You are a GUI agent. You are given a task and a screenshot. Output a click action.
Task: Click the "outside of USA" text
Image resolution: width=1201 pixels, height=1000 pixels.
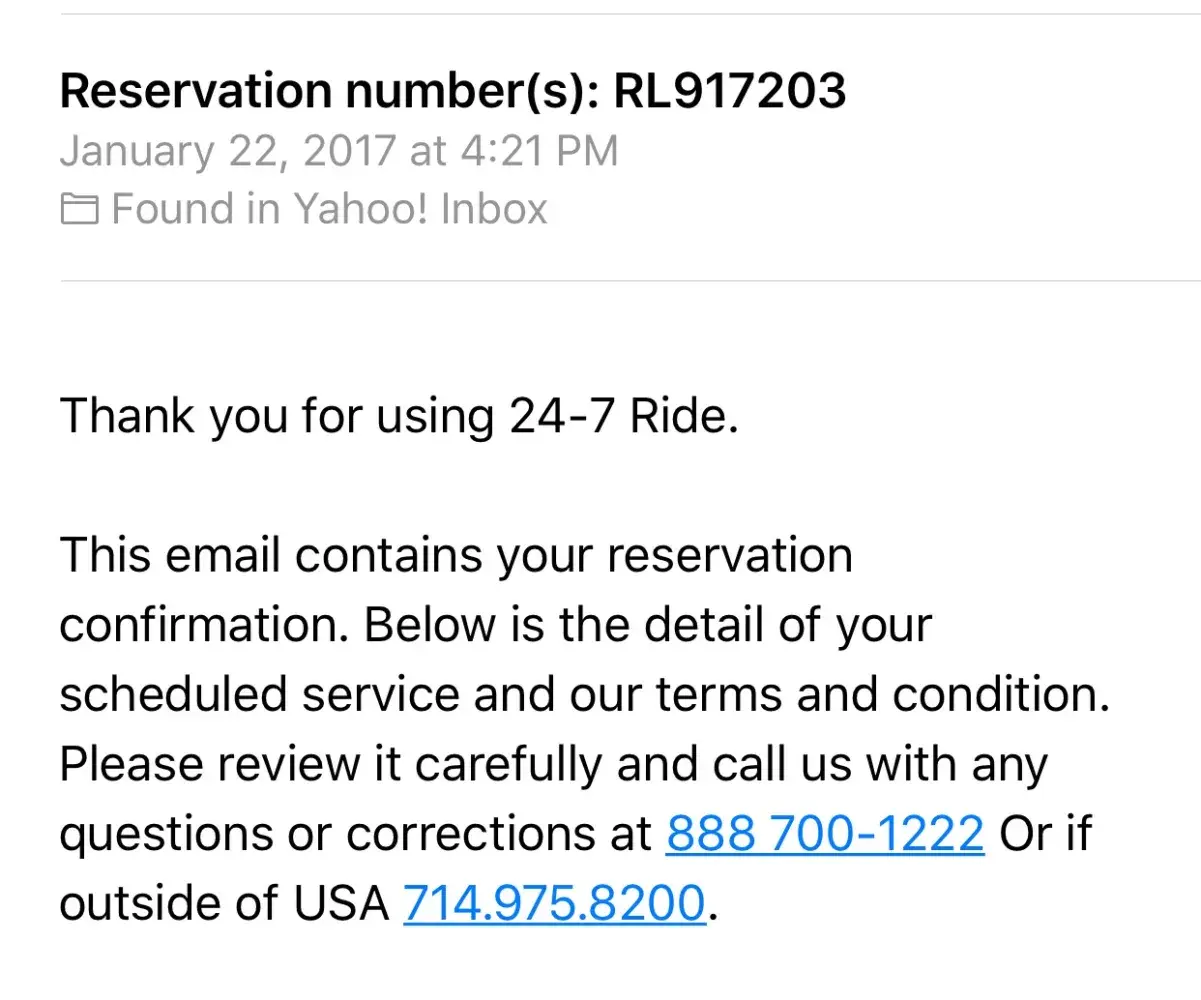[224, 904]
